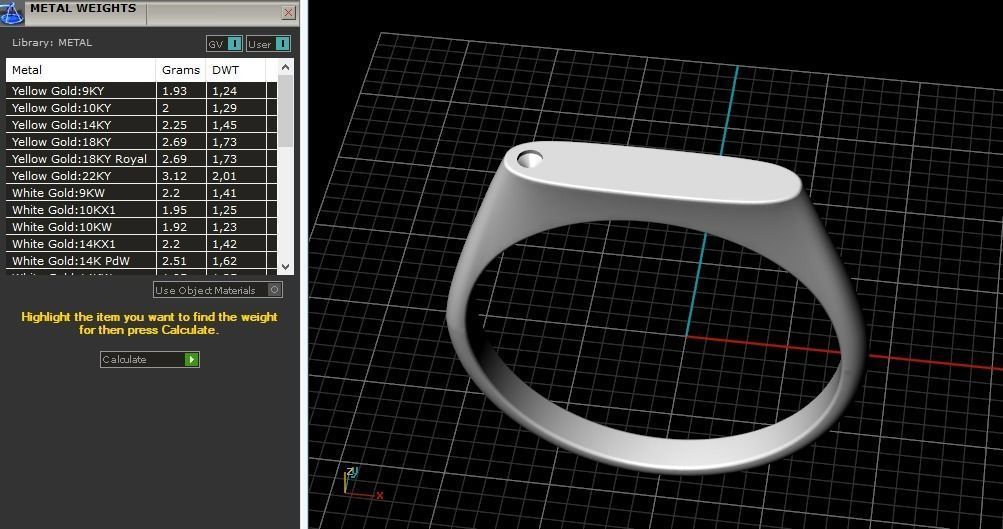1003x529 pixels.
Task: Click the XYZ axis indicator in viewport
Action: tap(362, 483)
